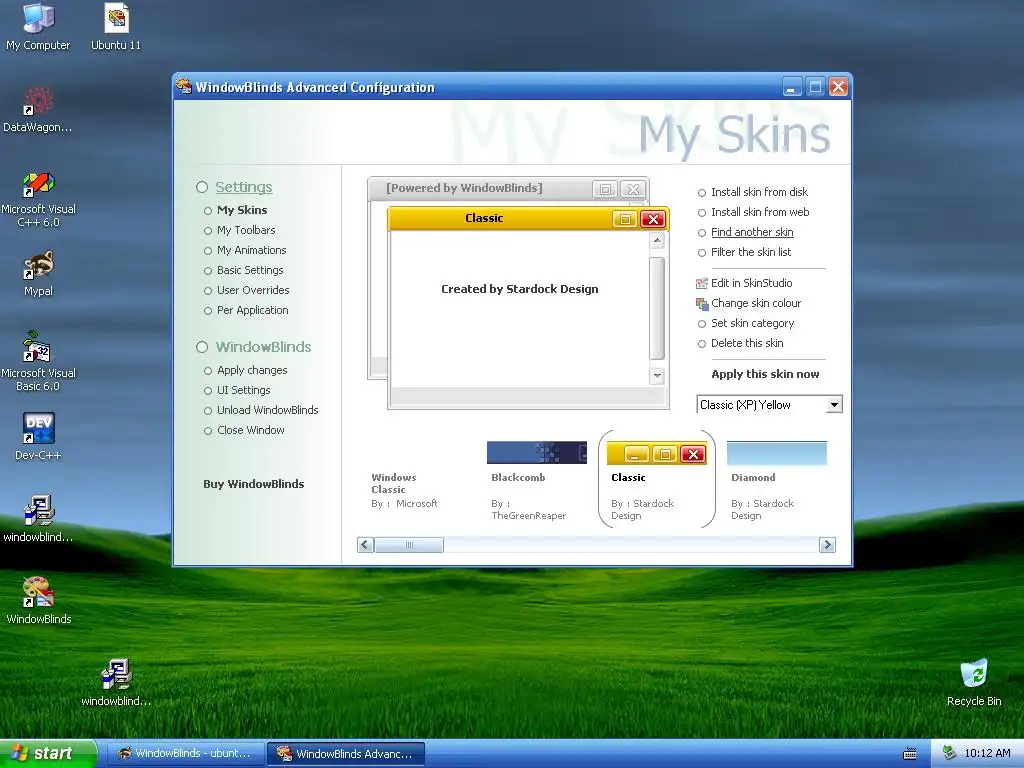Select the Windows Classic skin

(x=406, y=490)
